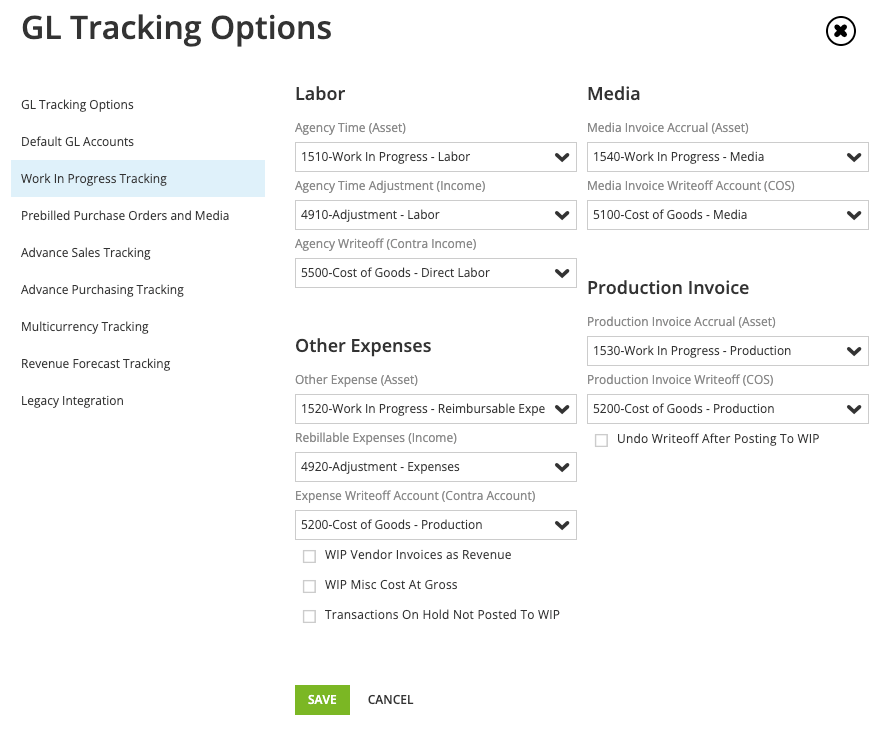Screen dimensions: 891x733
Task: Cancel the GL tracking changes
Action: click(x=390, y=700)
